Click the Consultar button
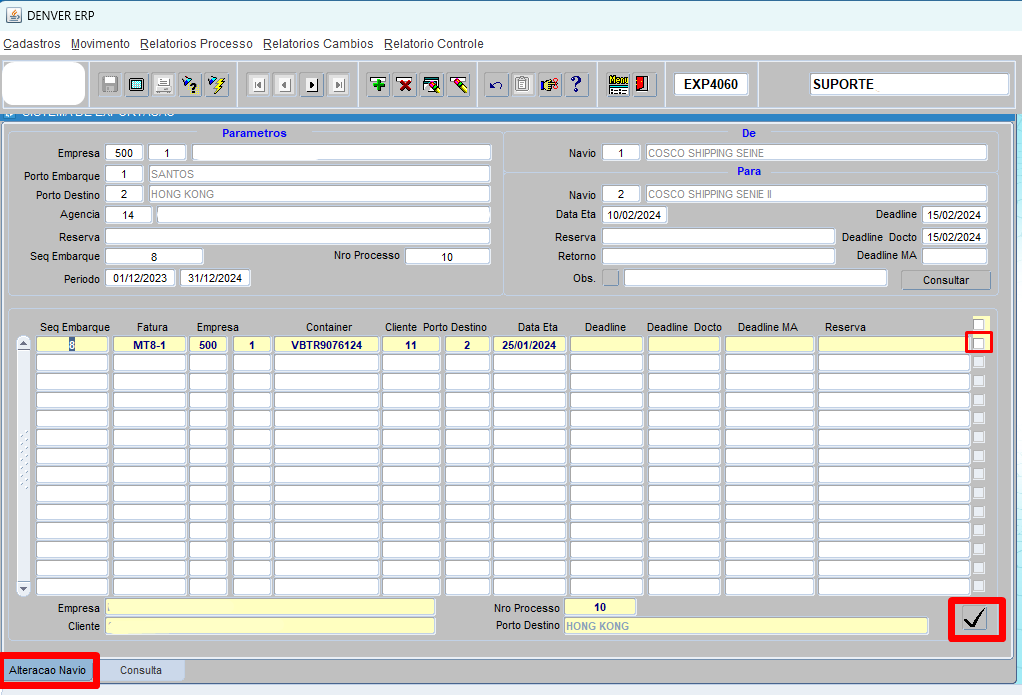The height and width of the screenshot is (695, 1022). (x=946, y=280)
